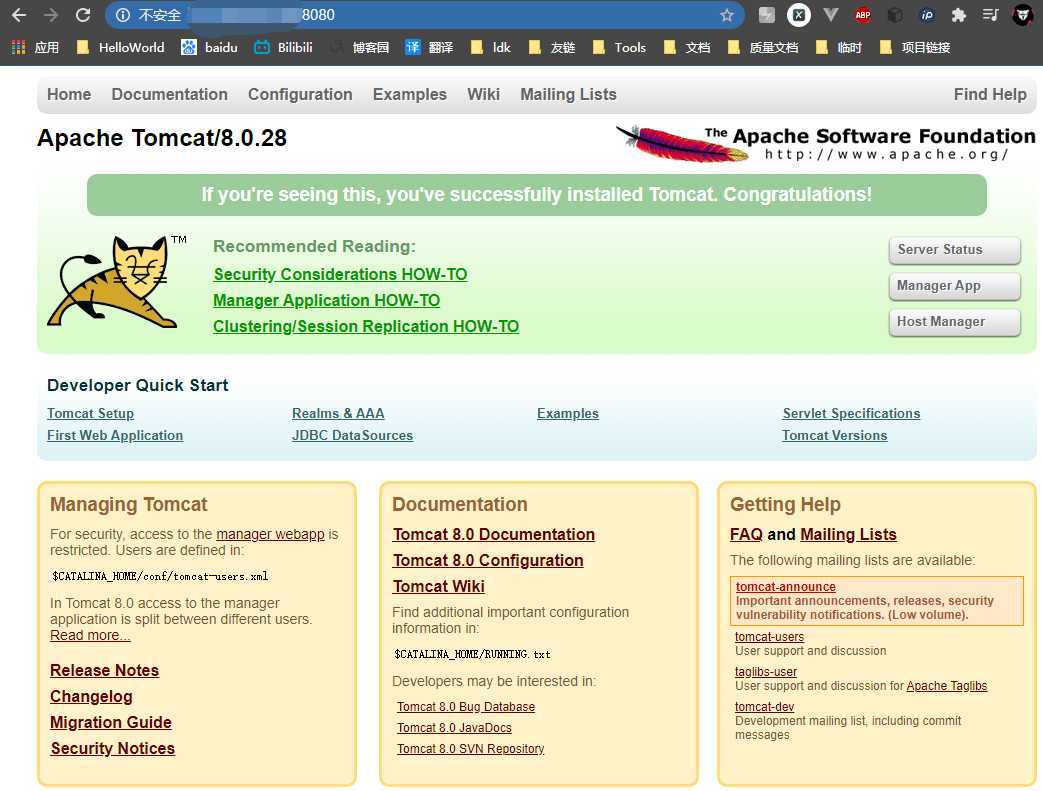Open the Examples link under Developer Quick Start
The height and width of the screenshot is (791, 1043).
click(x=568, y=413)
